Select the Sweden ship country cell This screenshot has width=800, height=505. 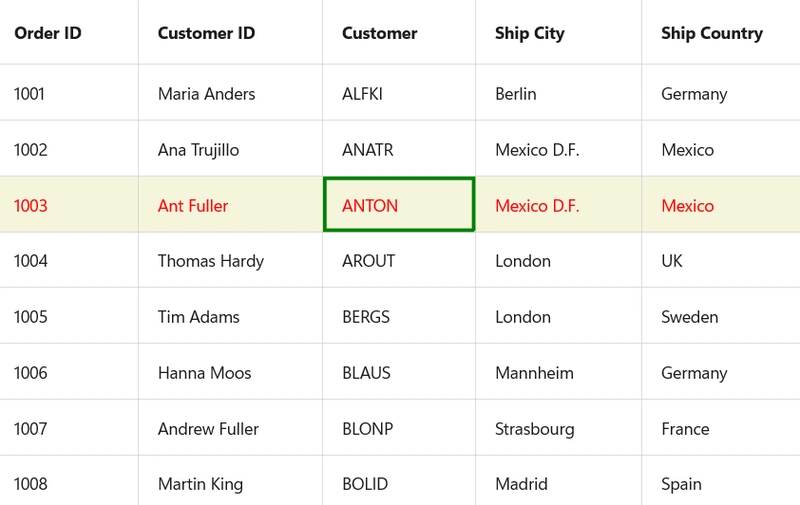pyautogui.click(x=721, y=316)
